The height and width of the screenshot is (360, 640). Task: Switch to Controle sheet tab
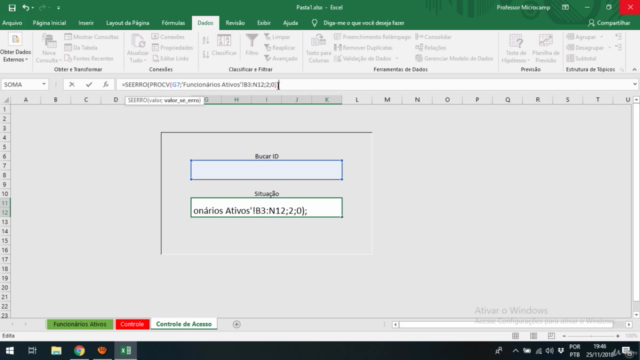pos(132,324)
